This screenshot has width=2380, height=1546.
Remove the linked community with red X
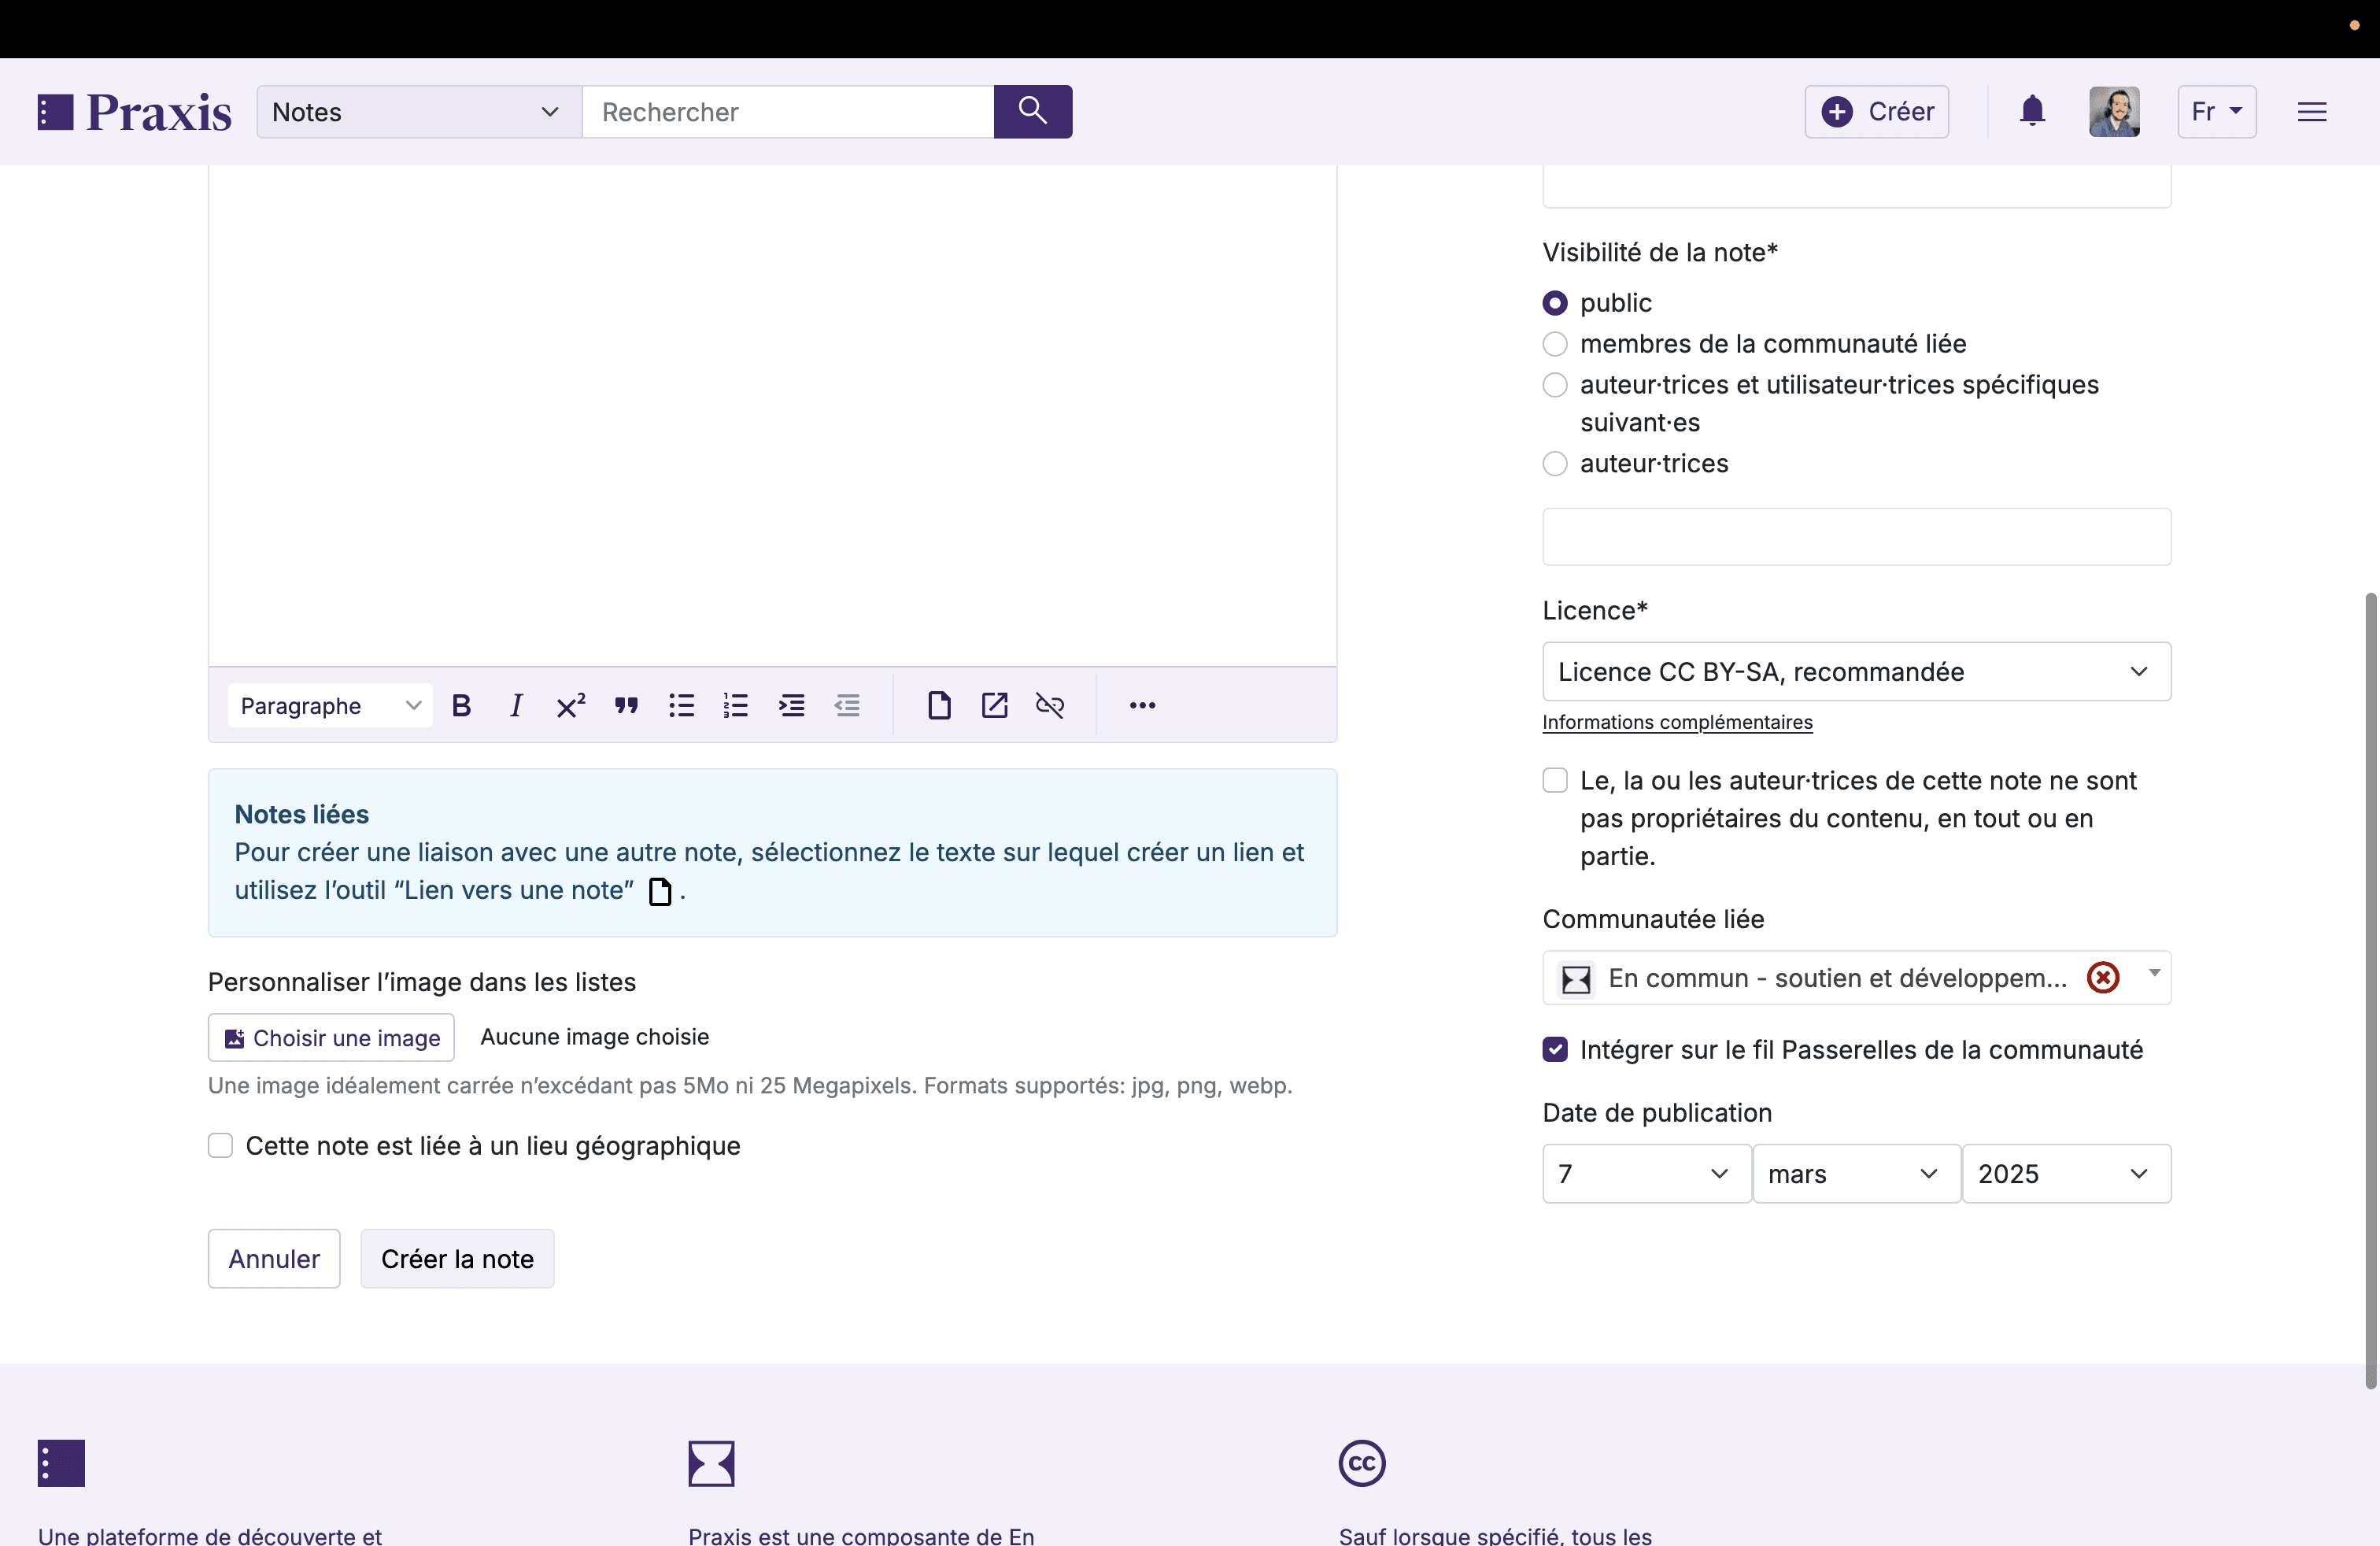click(x=2103, y=977)
